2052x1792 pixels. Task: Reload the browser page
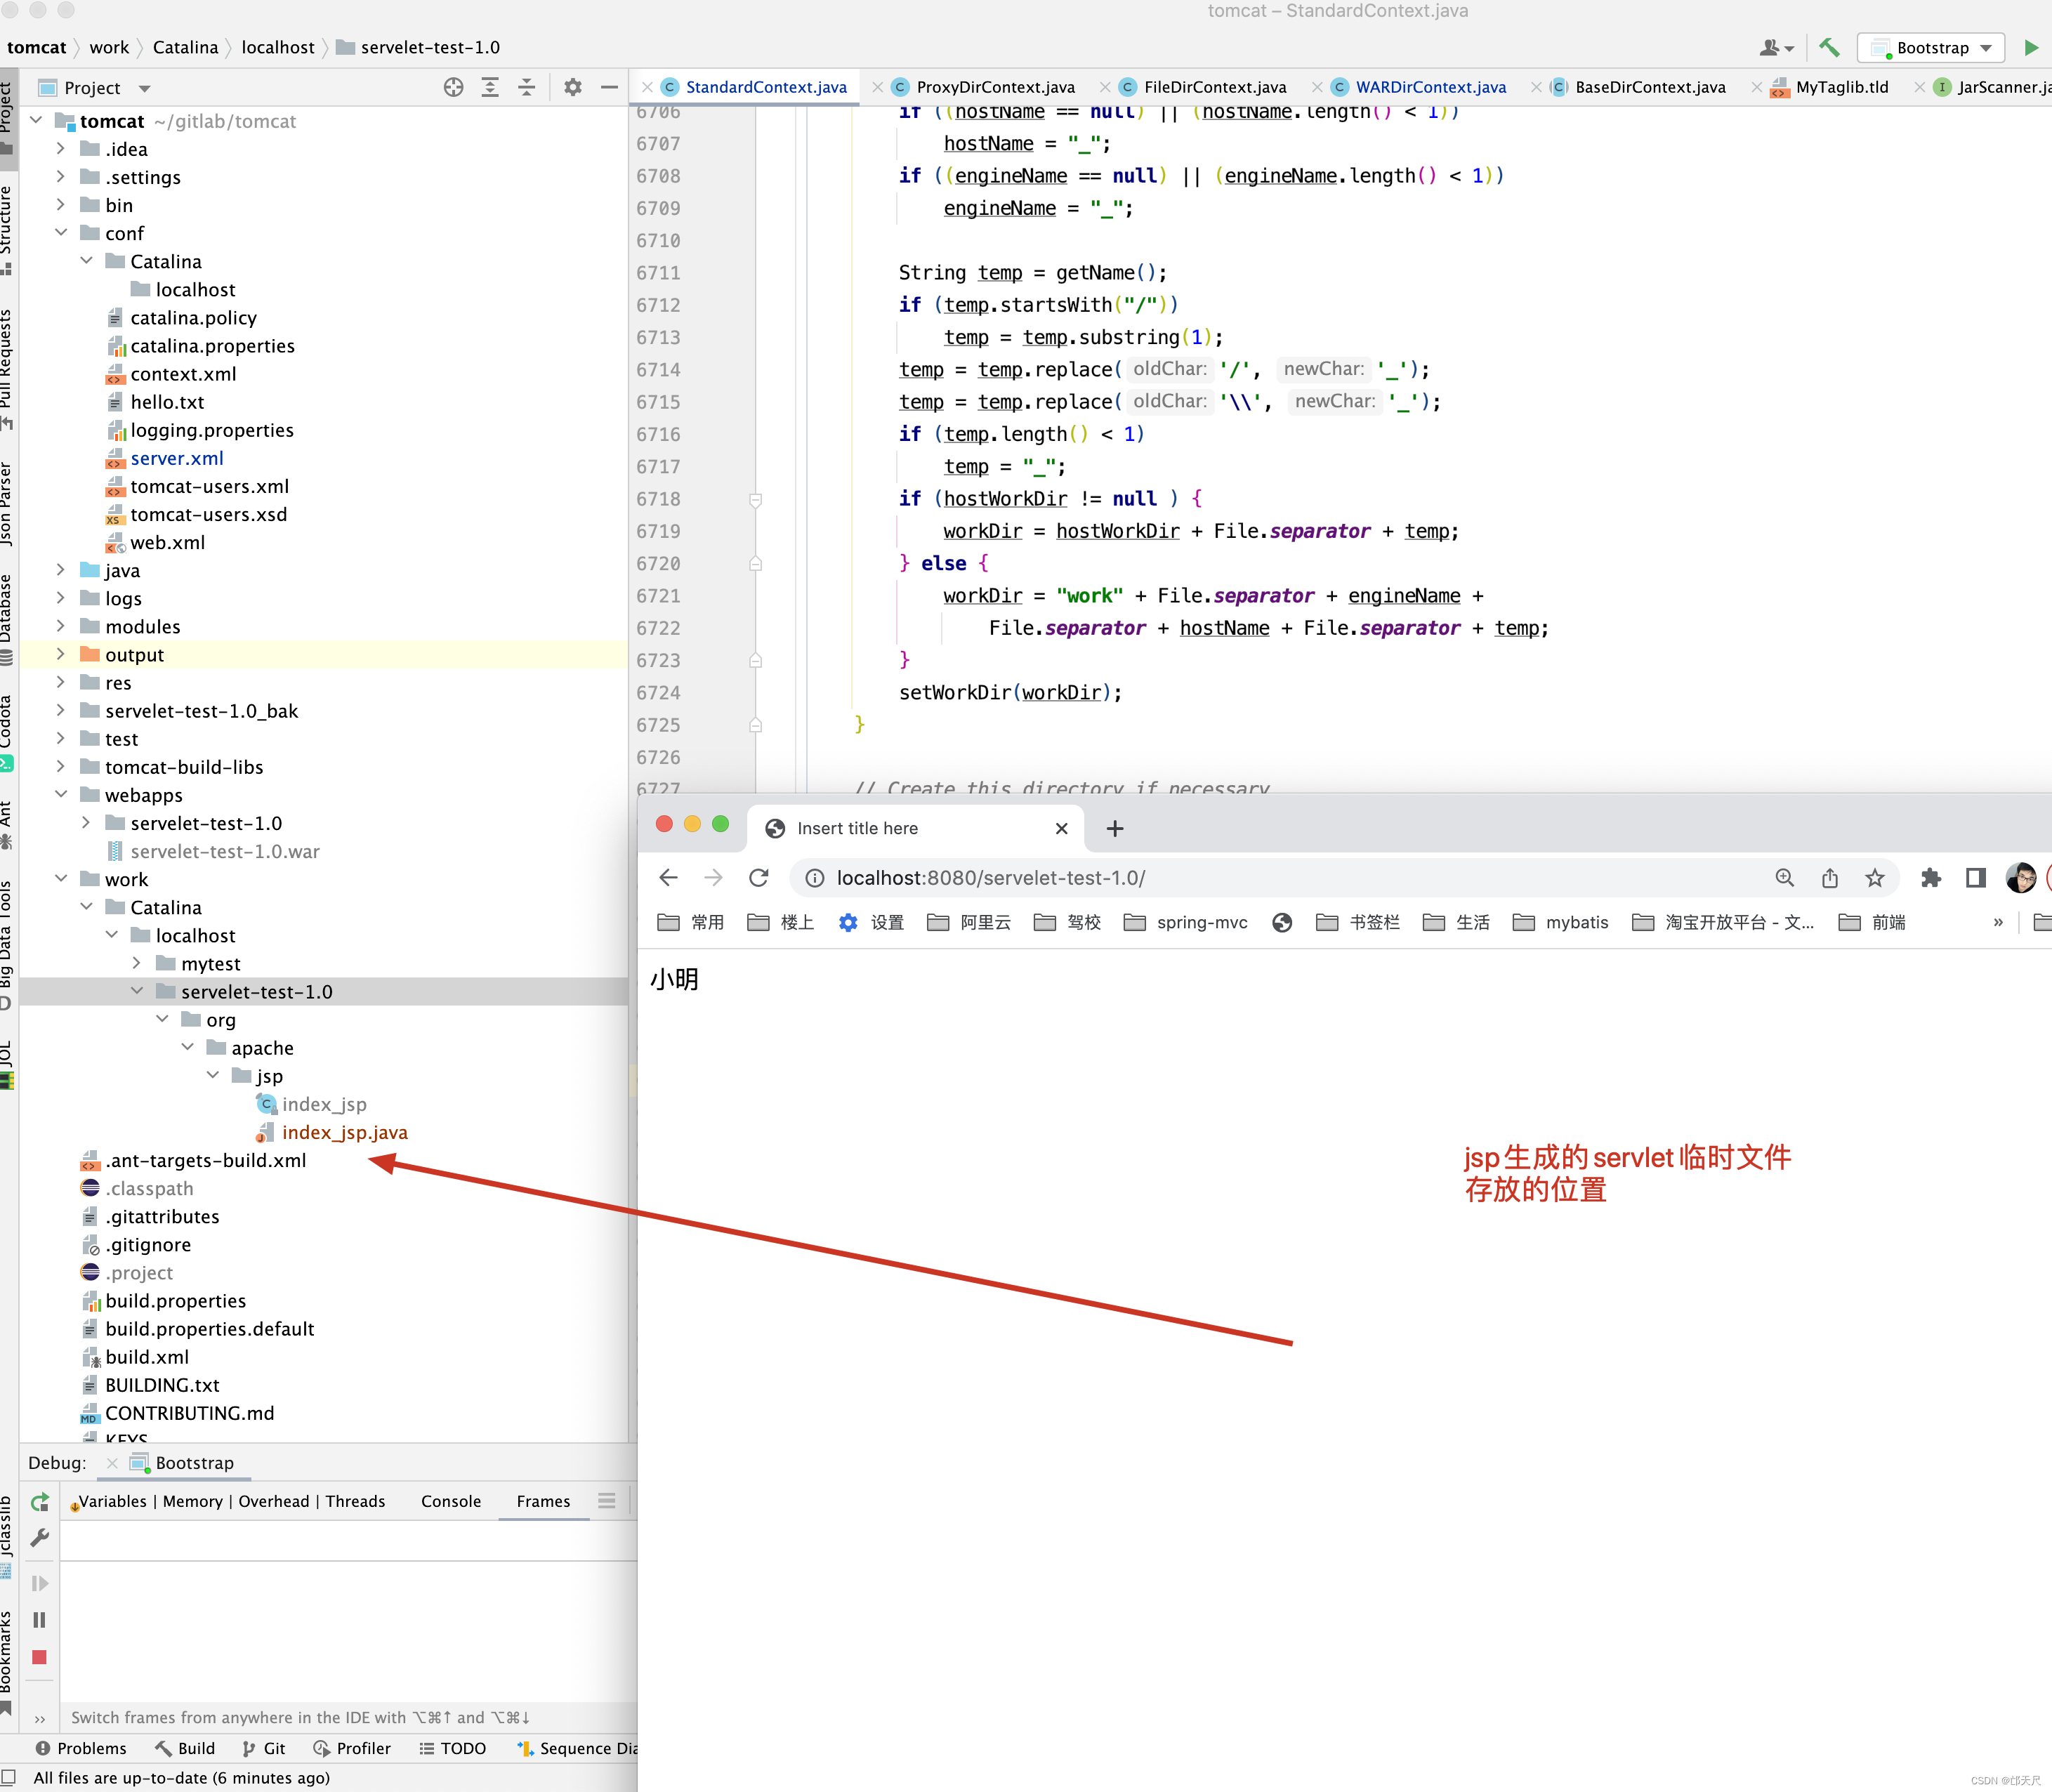point(759,878)
